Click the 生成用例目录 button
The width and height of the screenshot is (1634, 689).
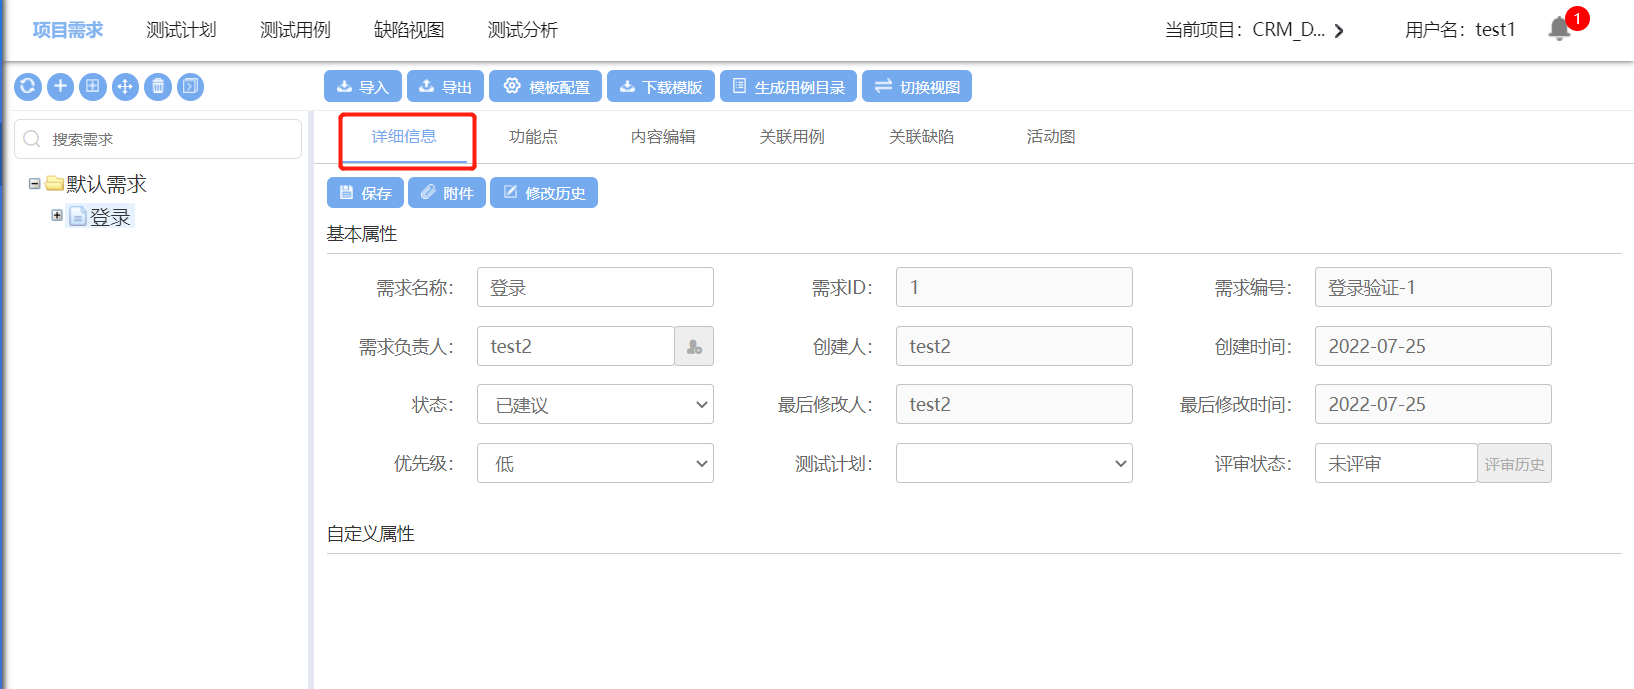pos(789,87)
